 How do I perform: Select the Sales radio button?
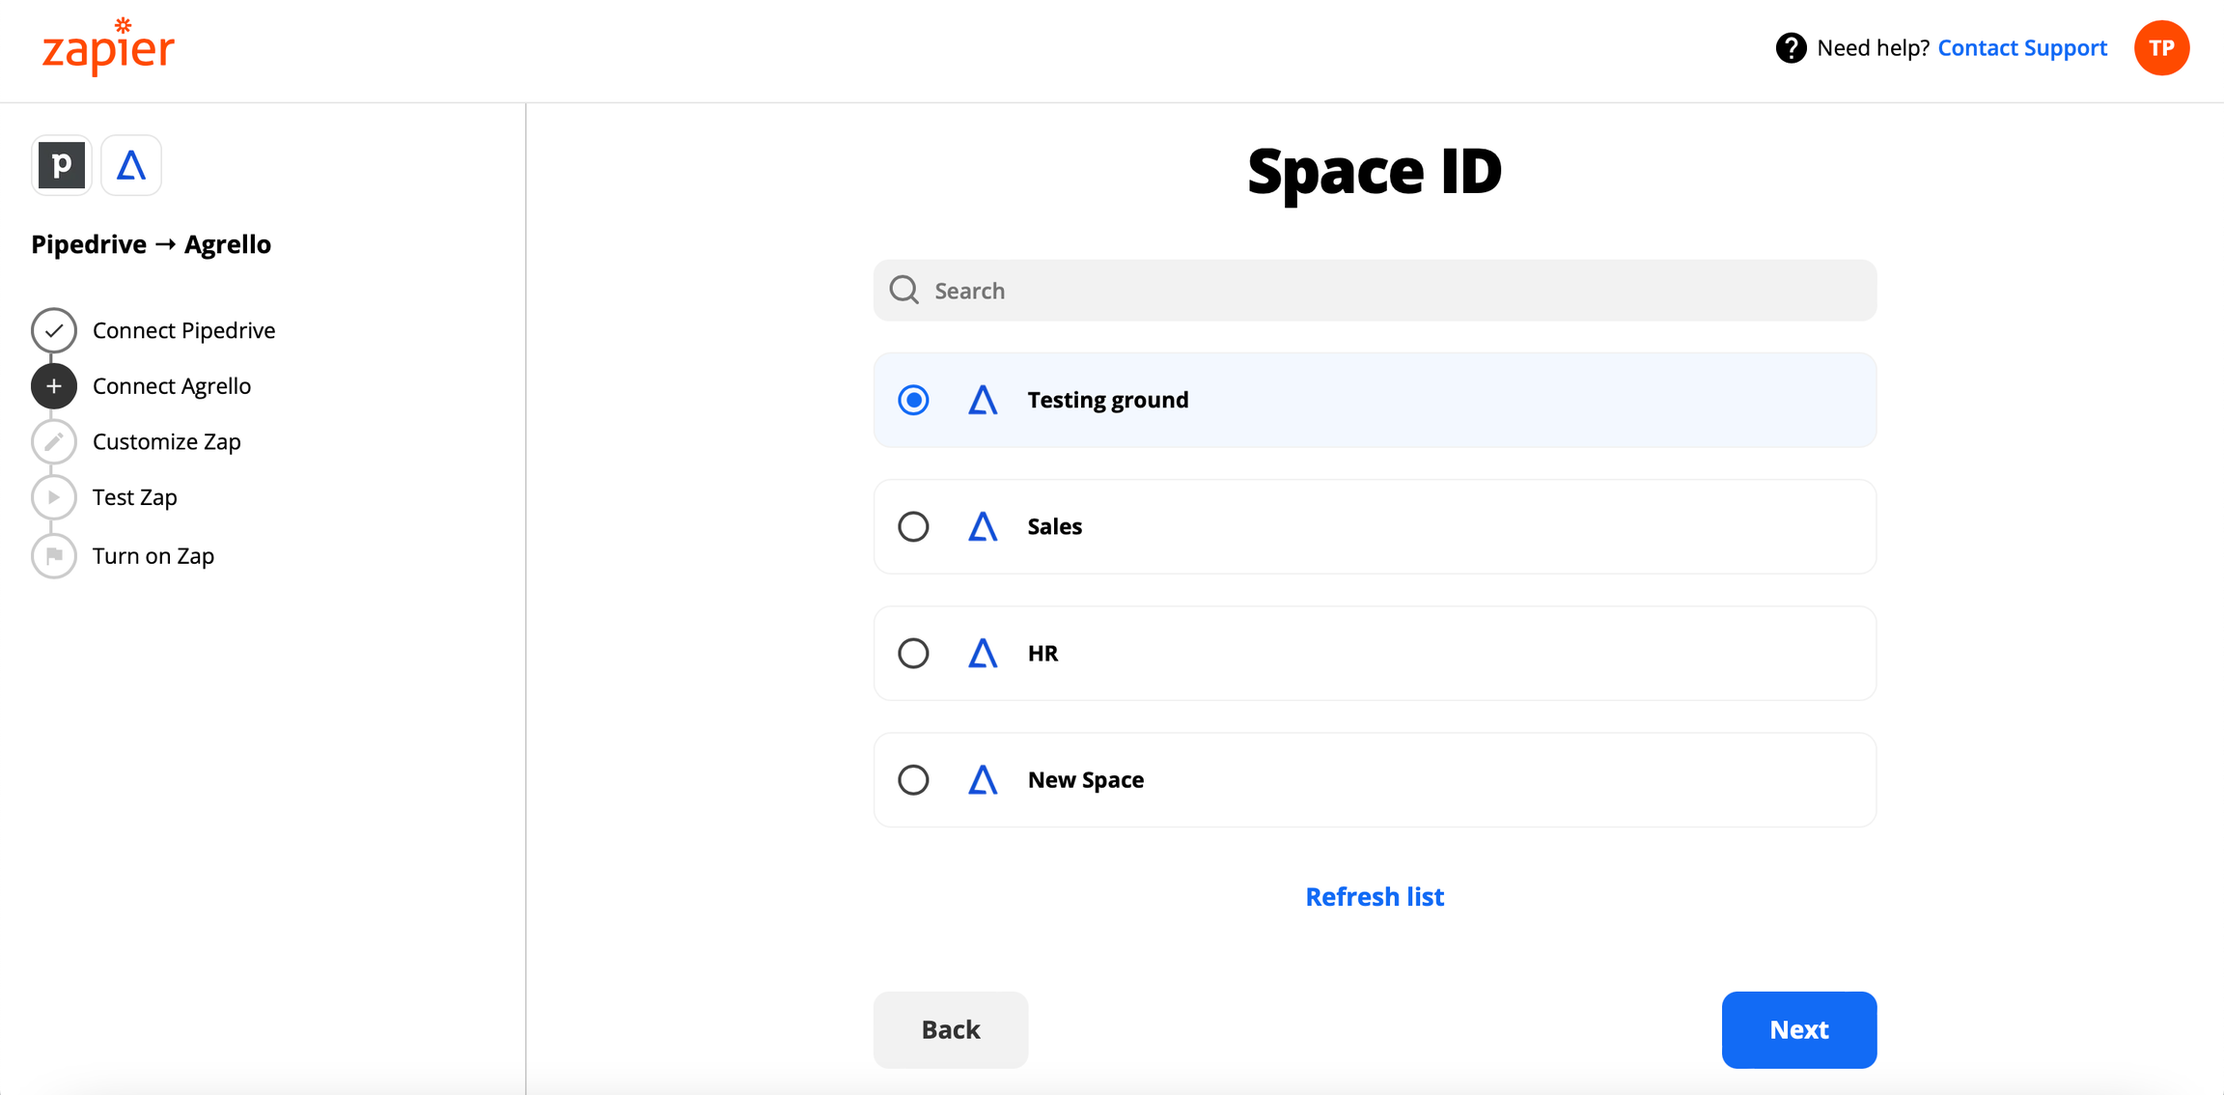pos(913,526)
